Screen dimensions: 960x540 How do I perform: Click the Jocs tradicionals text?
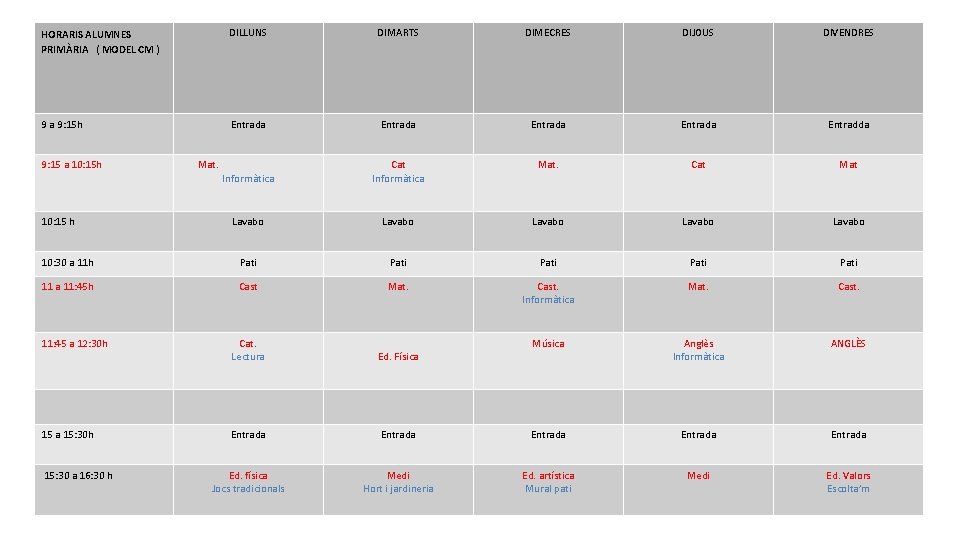[248, 489]
